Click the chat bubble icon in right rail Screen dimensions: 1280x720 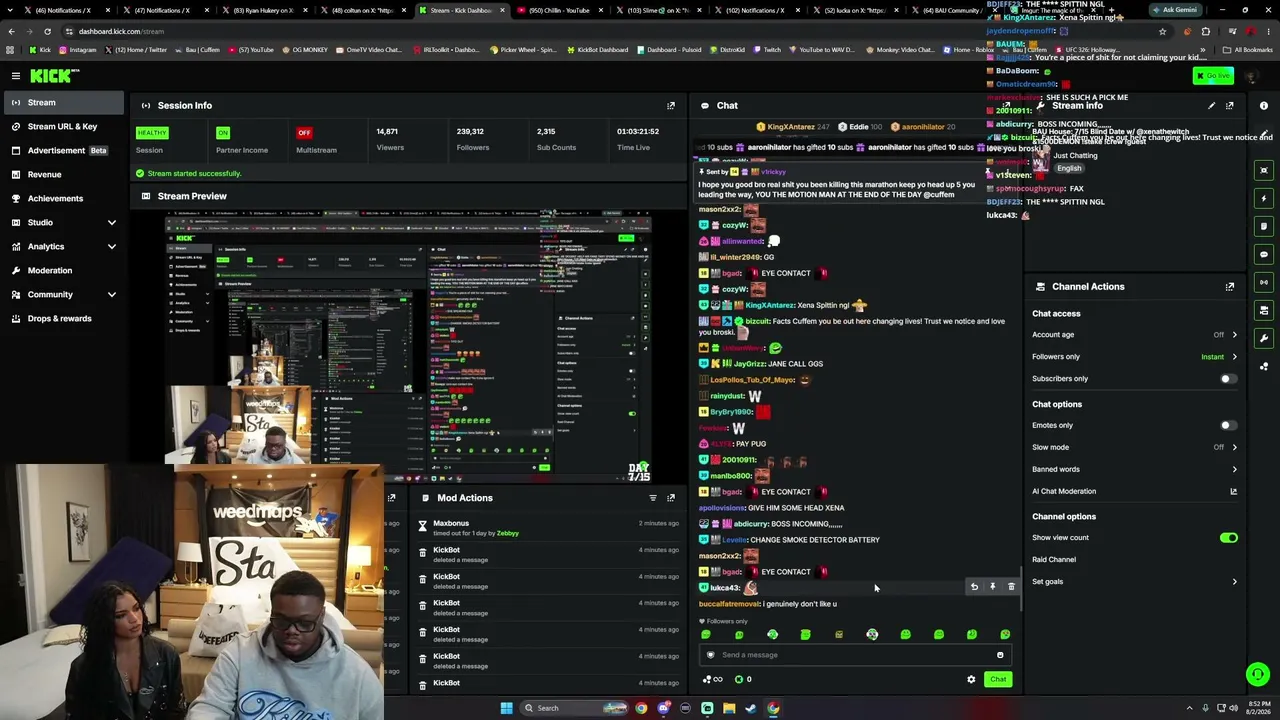click(1264, 254)
